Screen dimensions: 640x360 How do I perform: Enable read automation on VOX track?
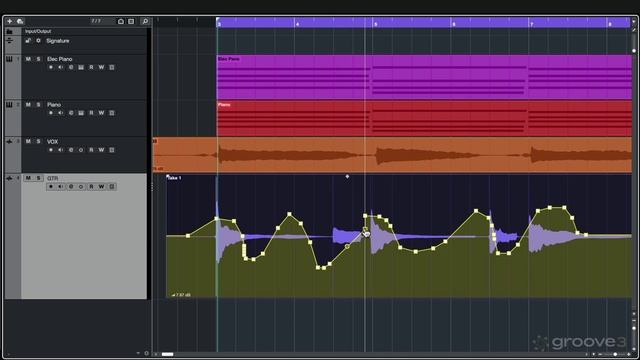[91, 150]
